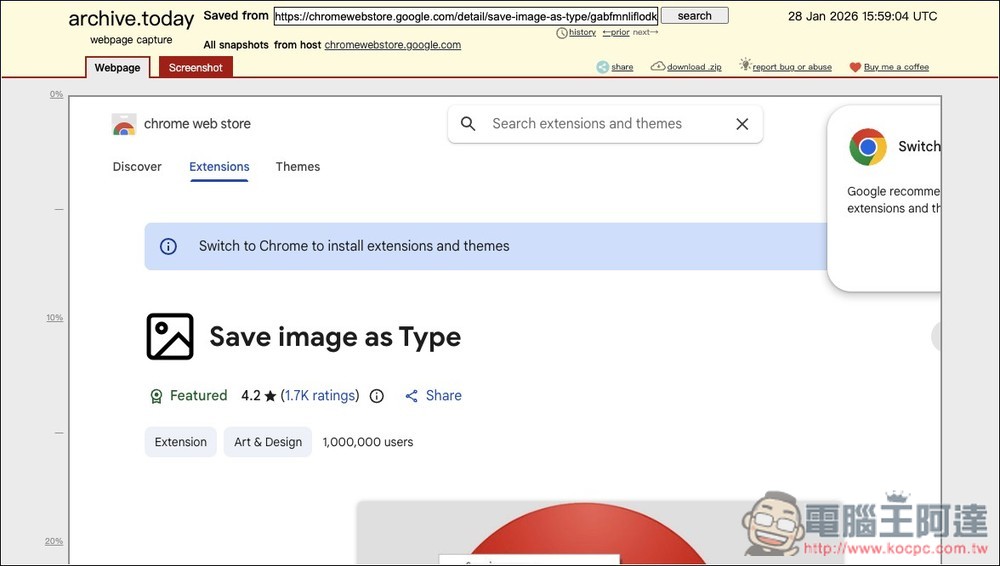Click Buy me a coffee link

pyautogui.click(x=896, y=67)
